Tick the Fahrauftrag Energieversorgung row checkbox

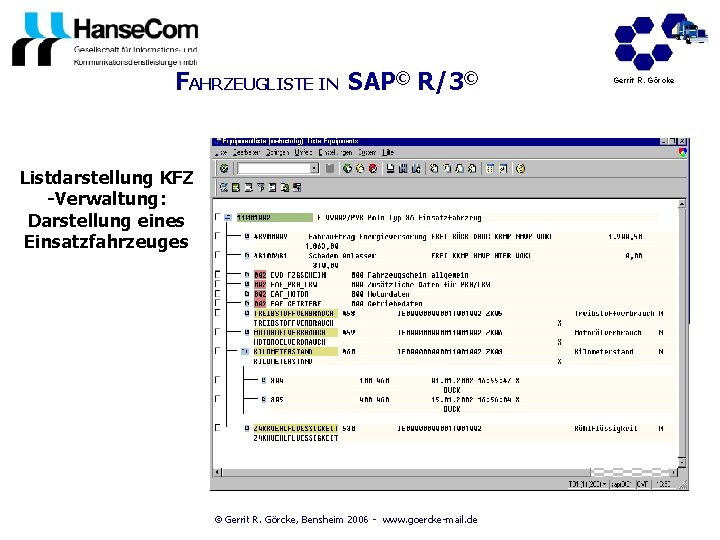pos(218,236)
